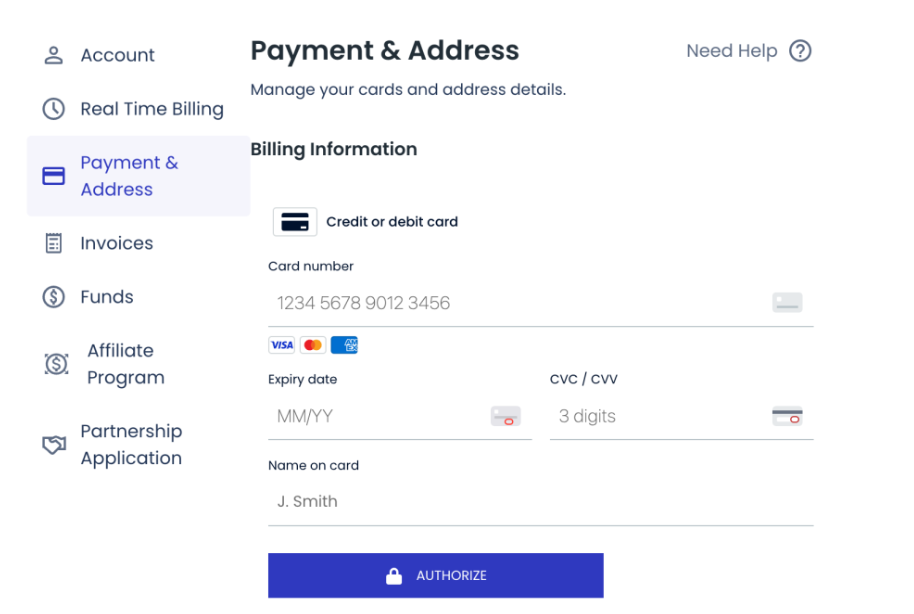
Task: Click the Need Help link
Action: pos(731,51)
